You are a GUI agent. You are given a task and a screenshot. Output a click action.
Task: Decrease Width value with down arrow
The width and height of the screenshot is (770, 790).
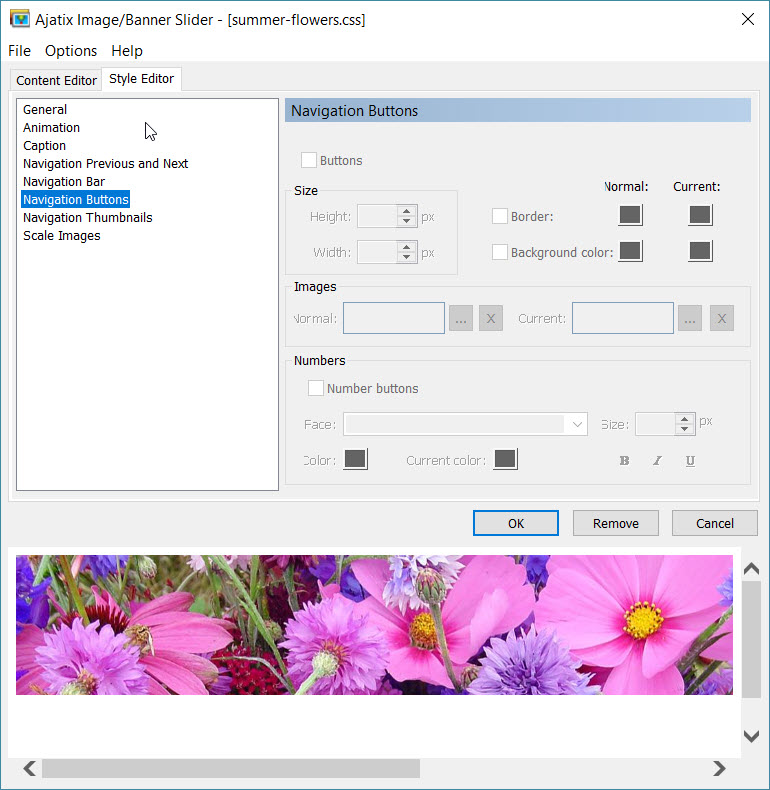[406, 257]
